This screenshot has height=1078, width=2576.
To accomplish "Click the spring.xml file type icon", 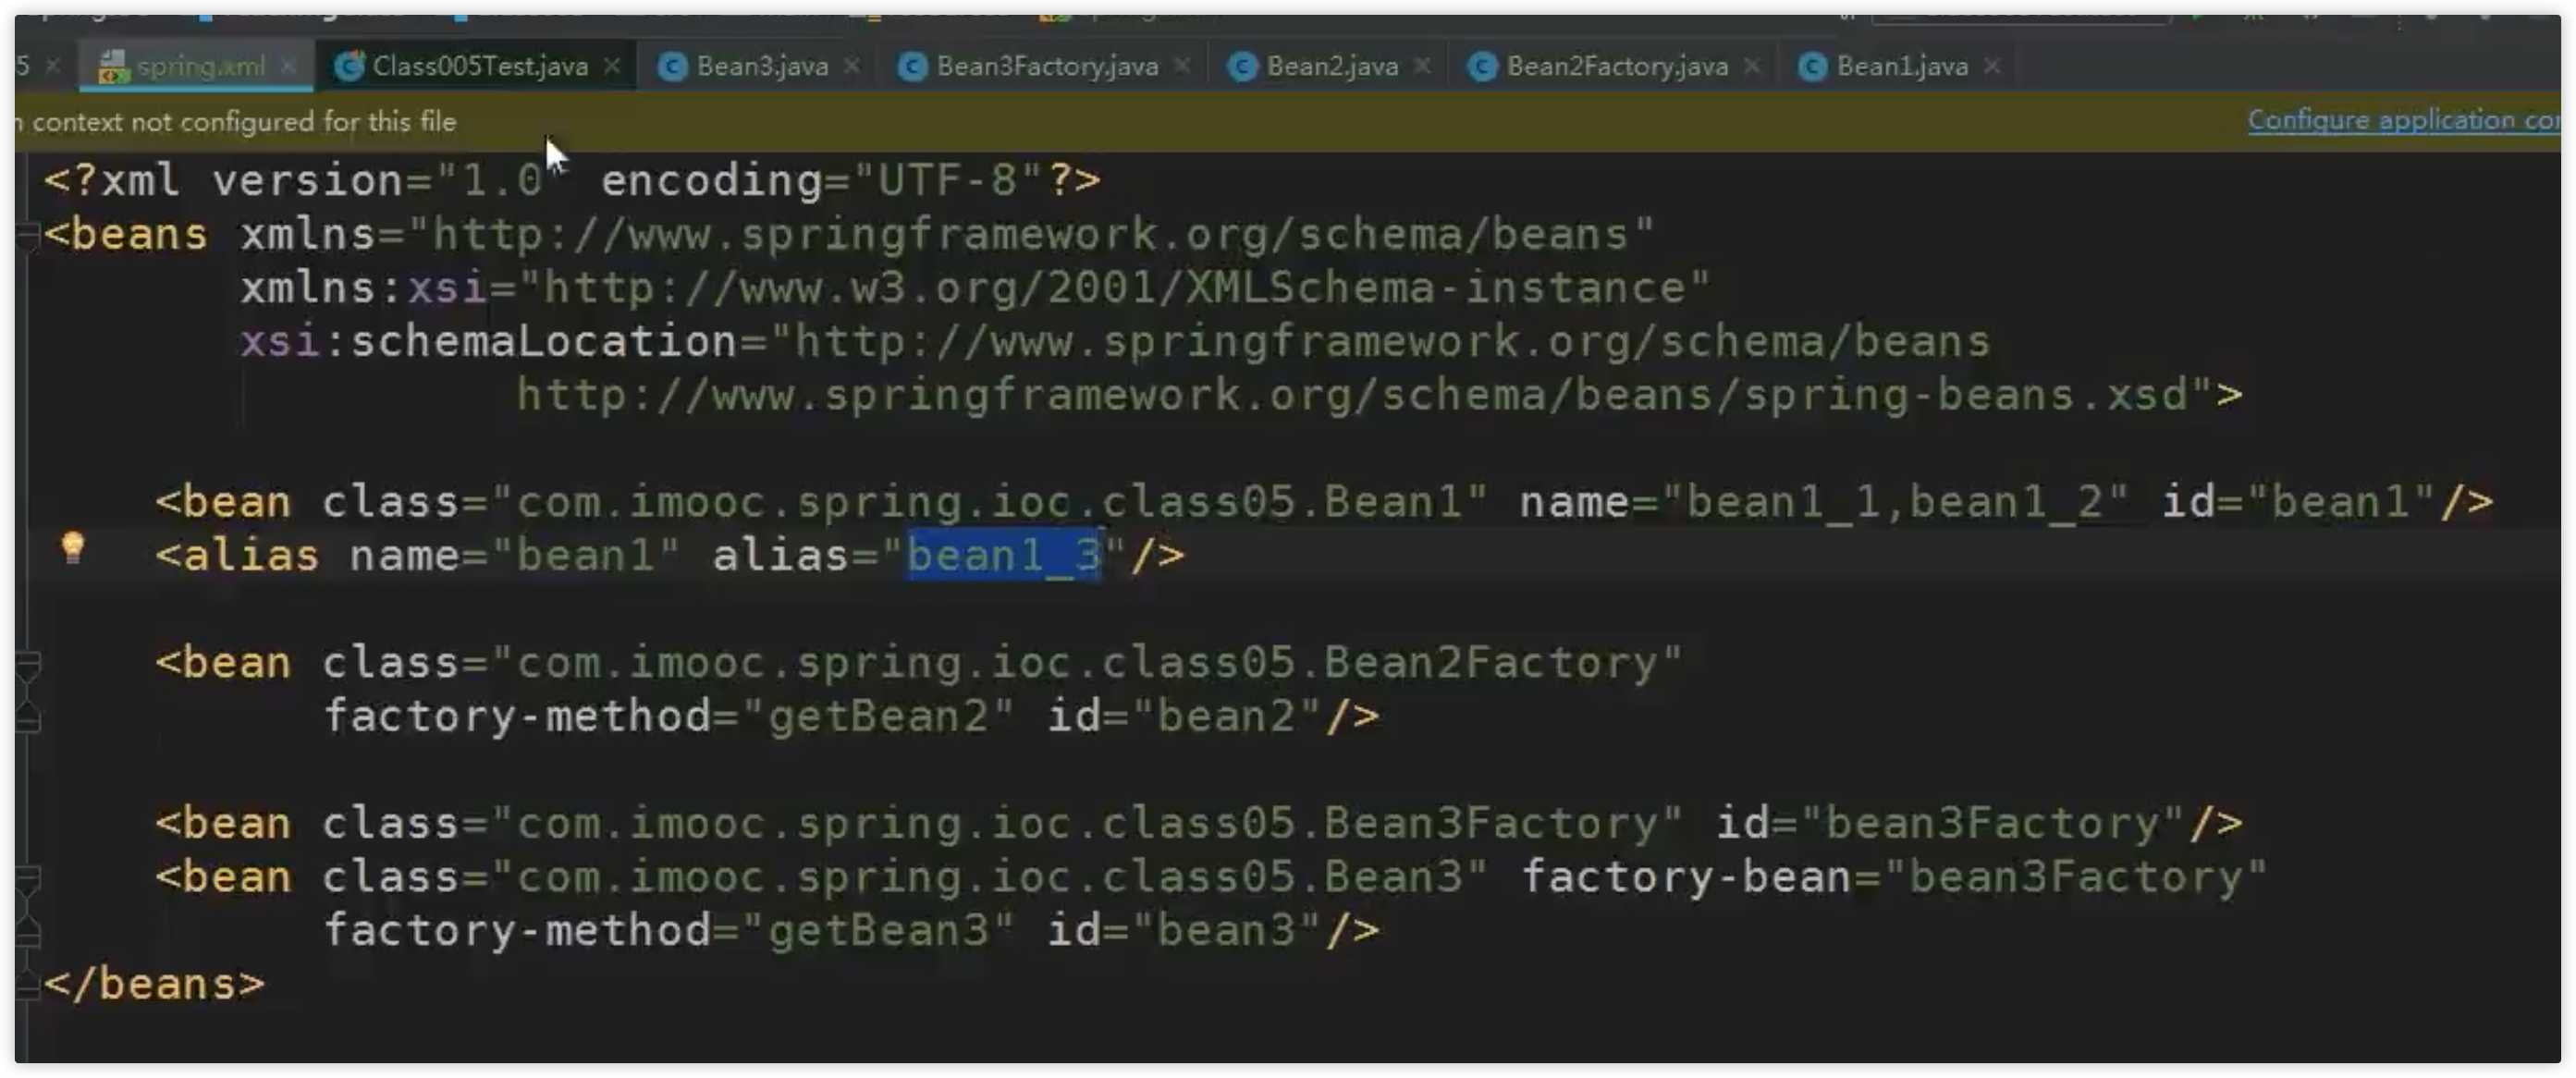I will (x=113, y=66).
